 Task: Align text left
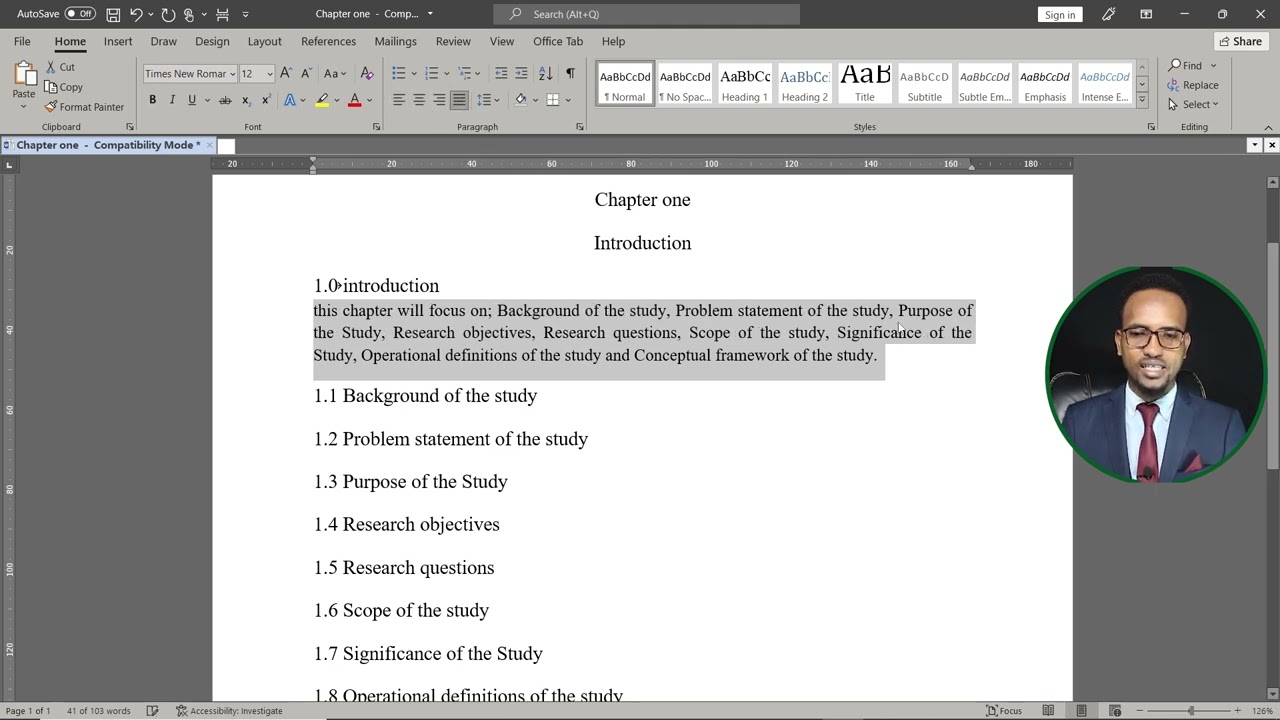click(398, 100)
